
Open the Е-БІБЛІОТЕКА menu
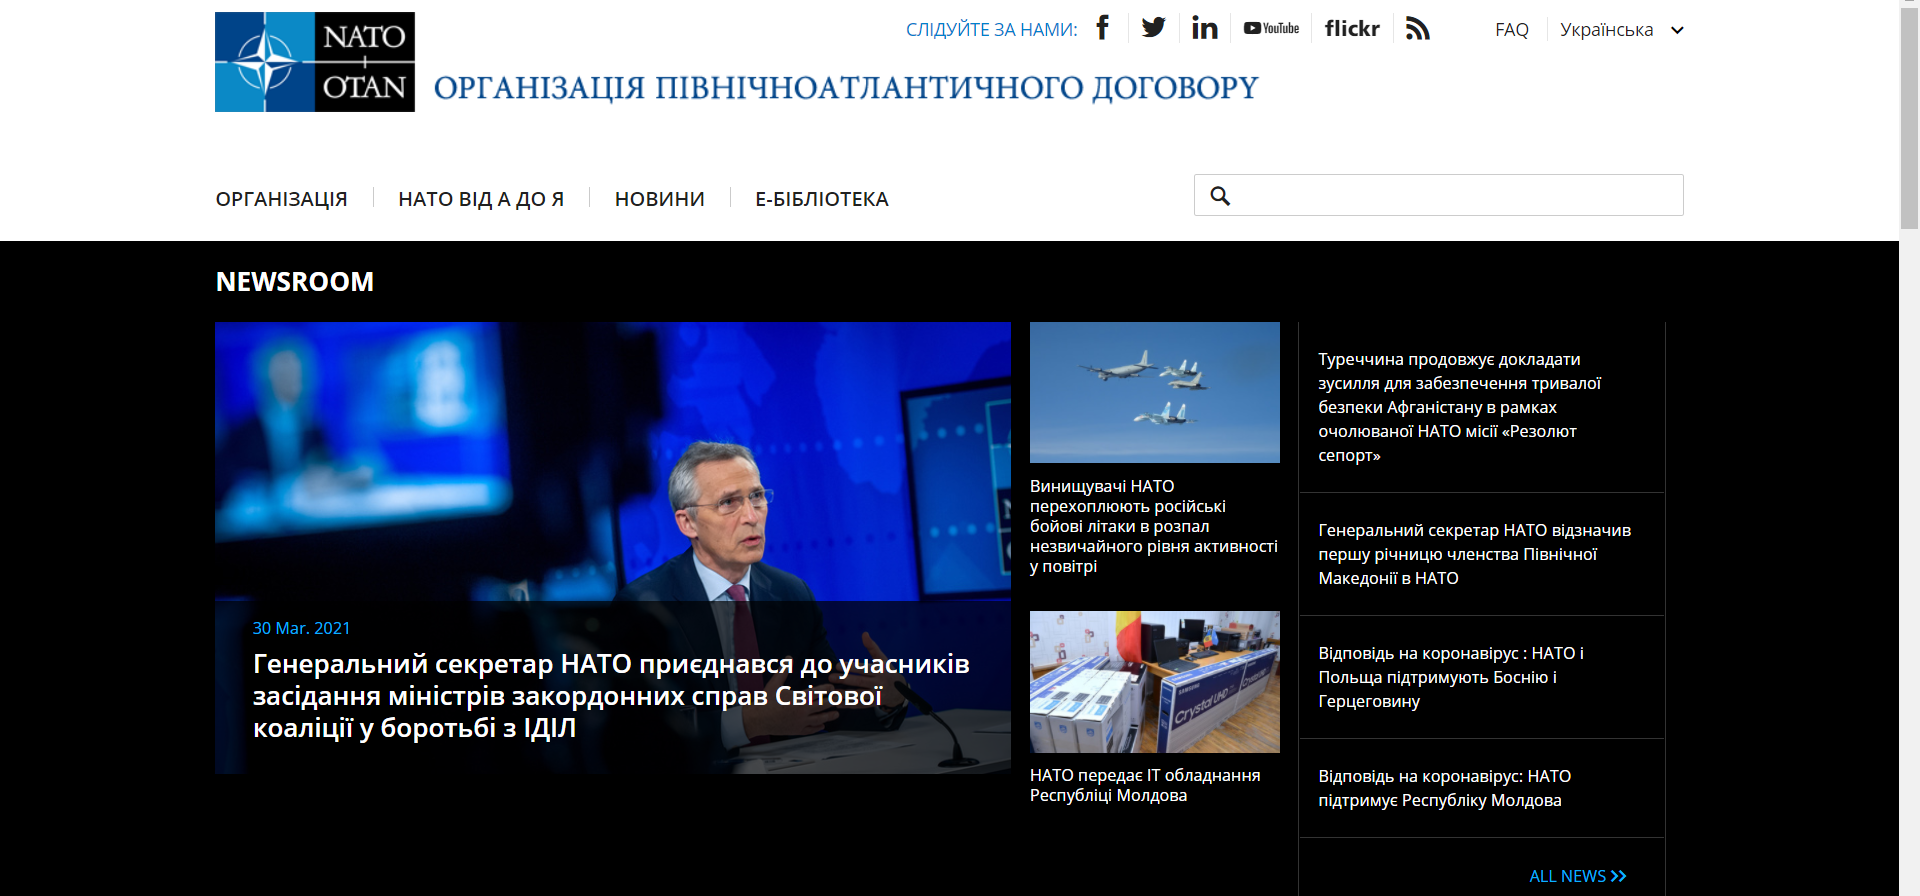click(822, 199)
